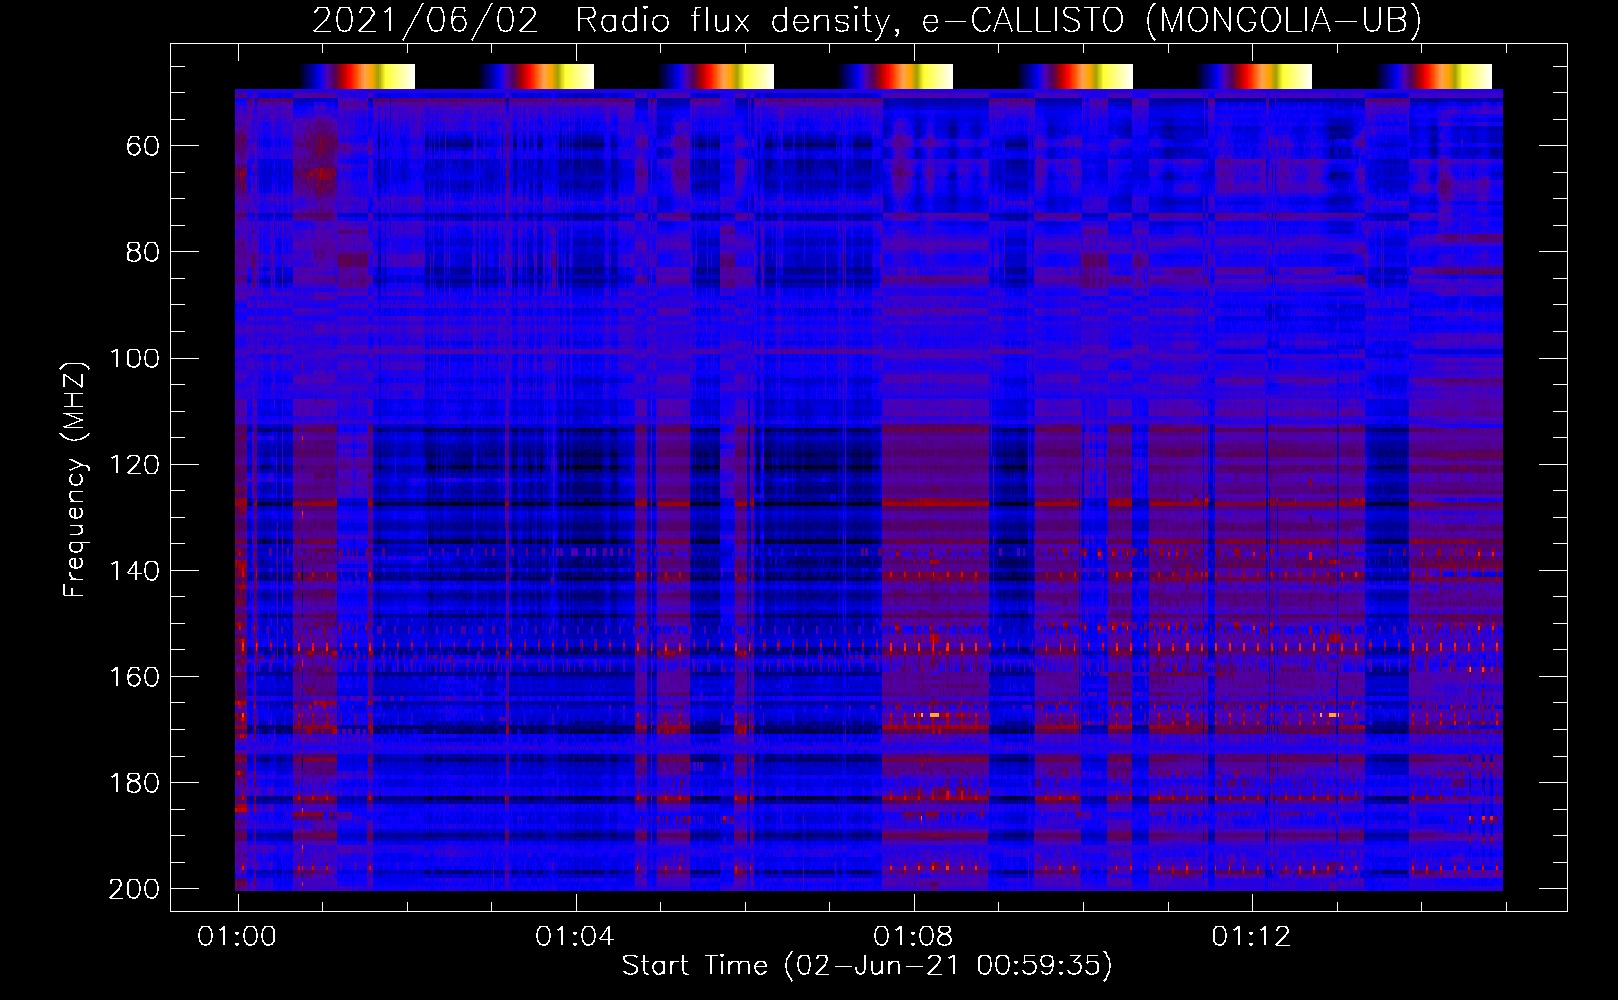Select the 01:12 time tick label
This screenshot has height=1000, width=1618.
coord(1251,937)
